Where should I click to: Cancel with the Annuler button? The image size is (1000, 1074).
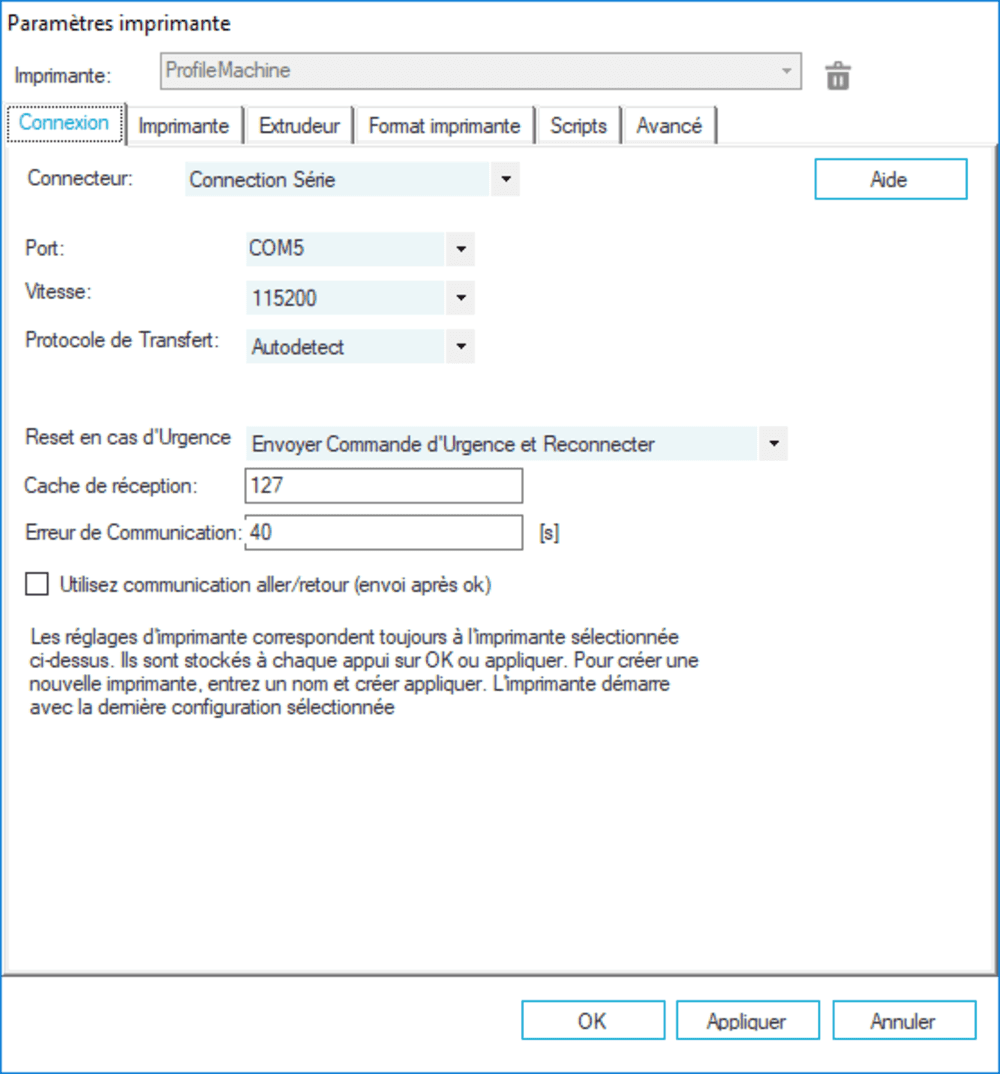904,1021
